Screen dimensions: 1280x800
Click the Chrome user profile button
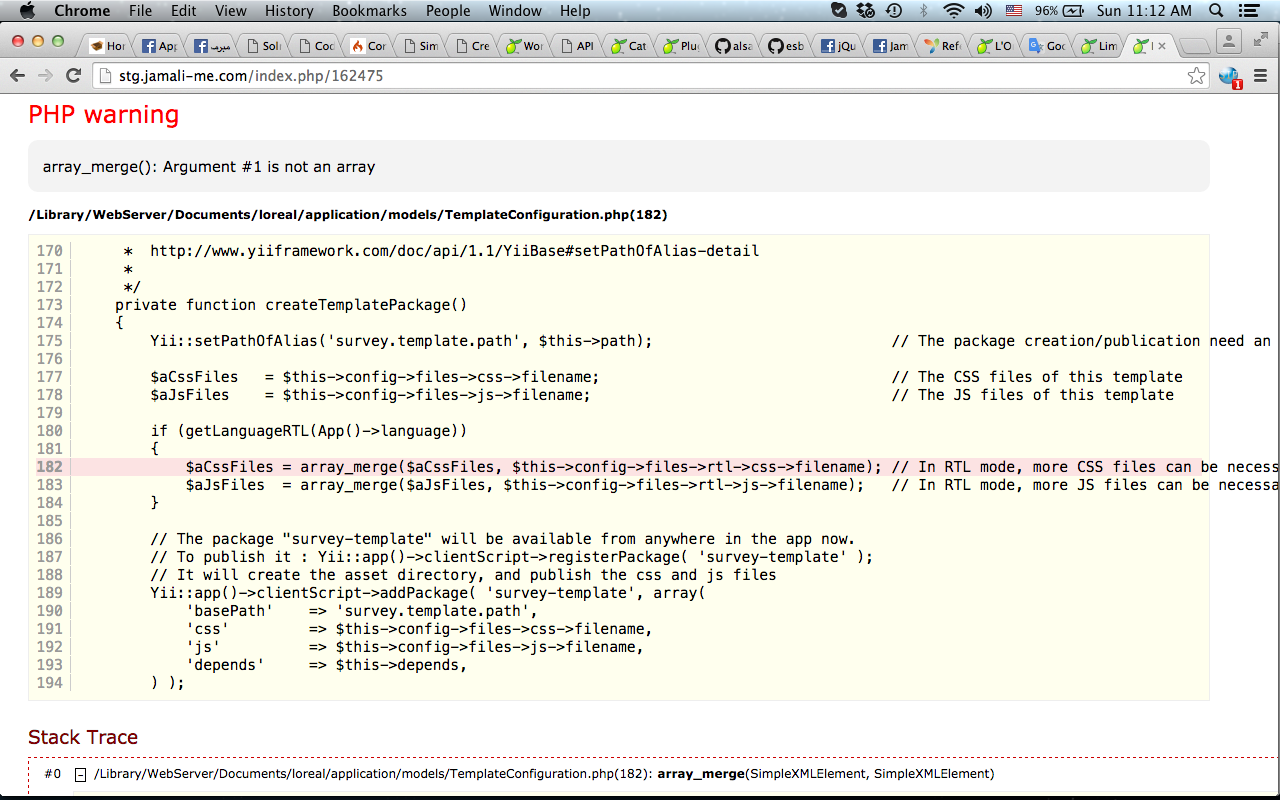pyautogui.click(x=1229, y=41)
